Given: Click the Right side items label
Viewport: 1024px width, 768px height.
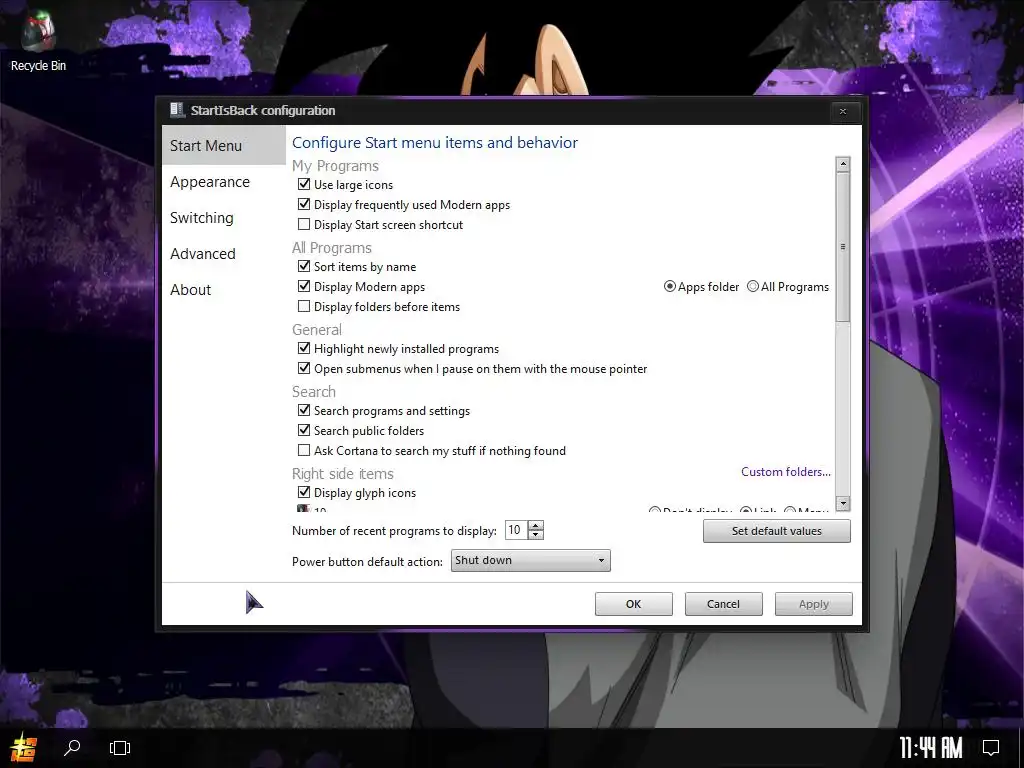Looking at the screenshot, I should pyautogui.click(x=343, y=473).
